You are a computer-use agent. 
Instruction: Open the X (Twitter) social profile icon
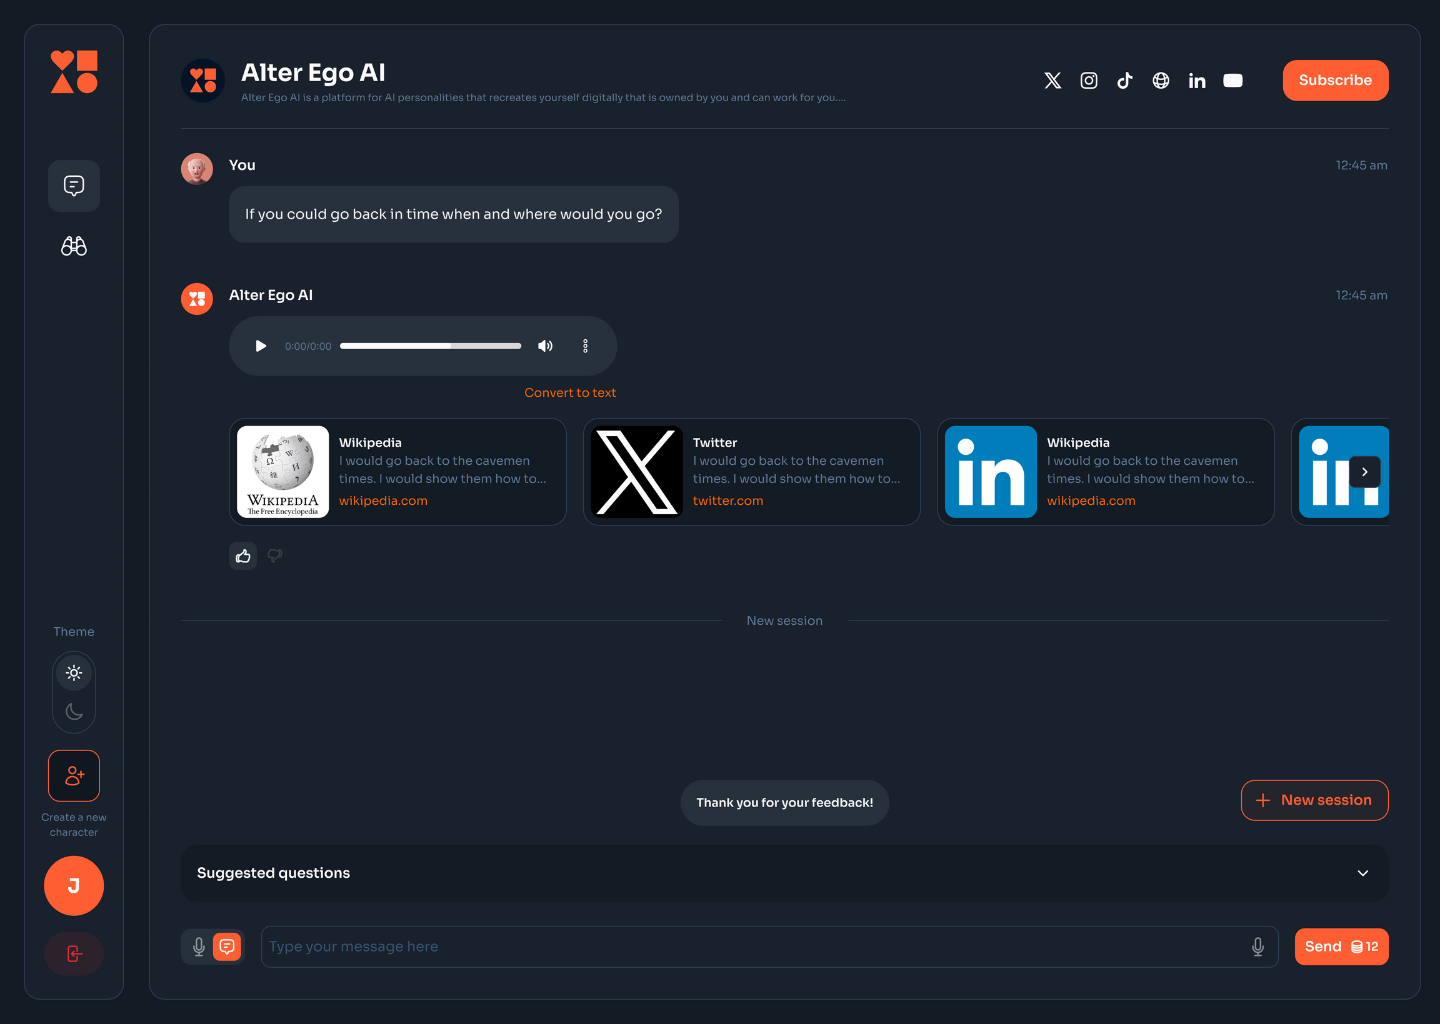click(1052, 81)
